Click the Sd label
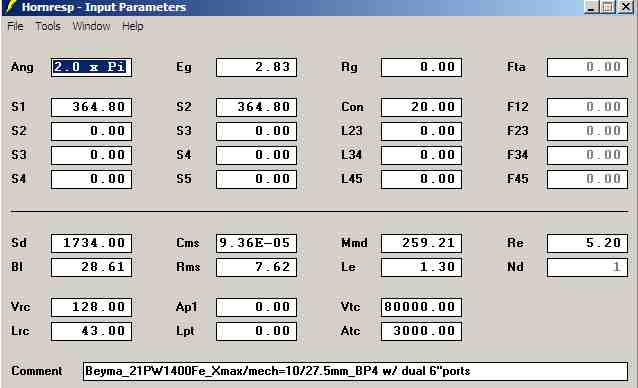This screenshot has height=388, width=638. click(19, 243)
